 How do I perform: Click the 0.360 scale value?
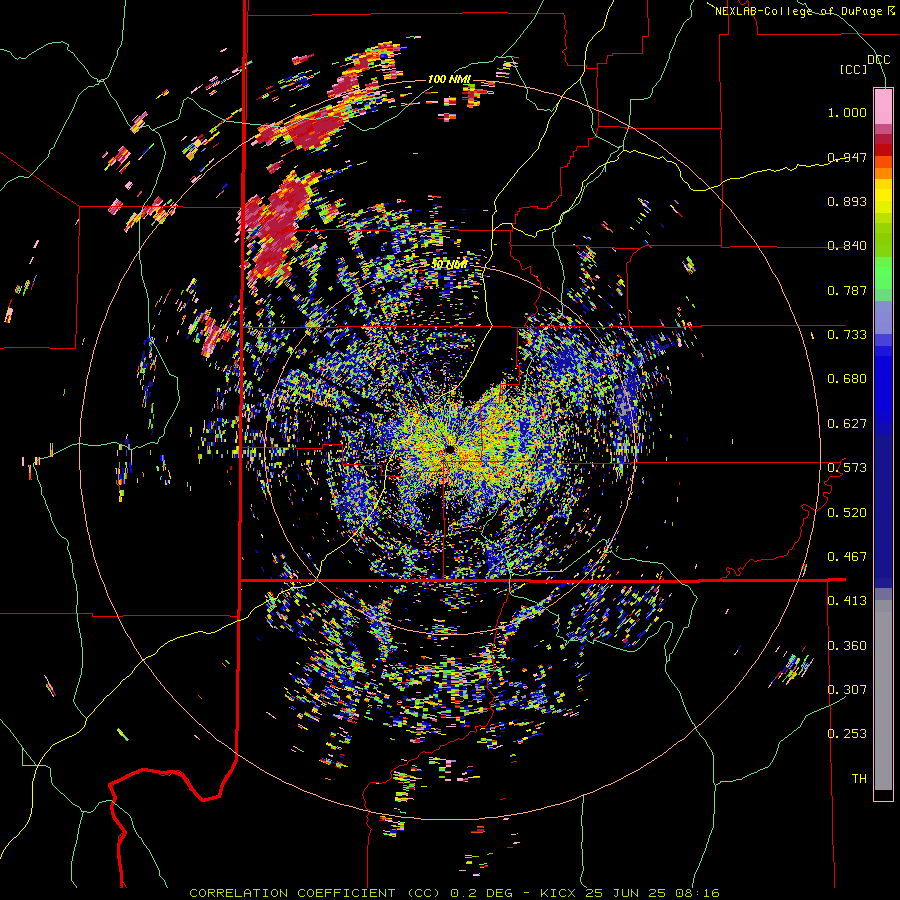click(847, 646)
